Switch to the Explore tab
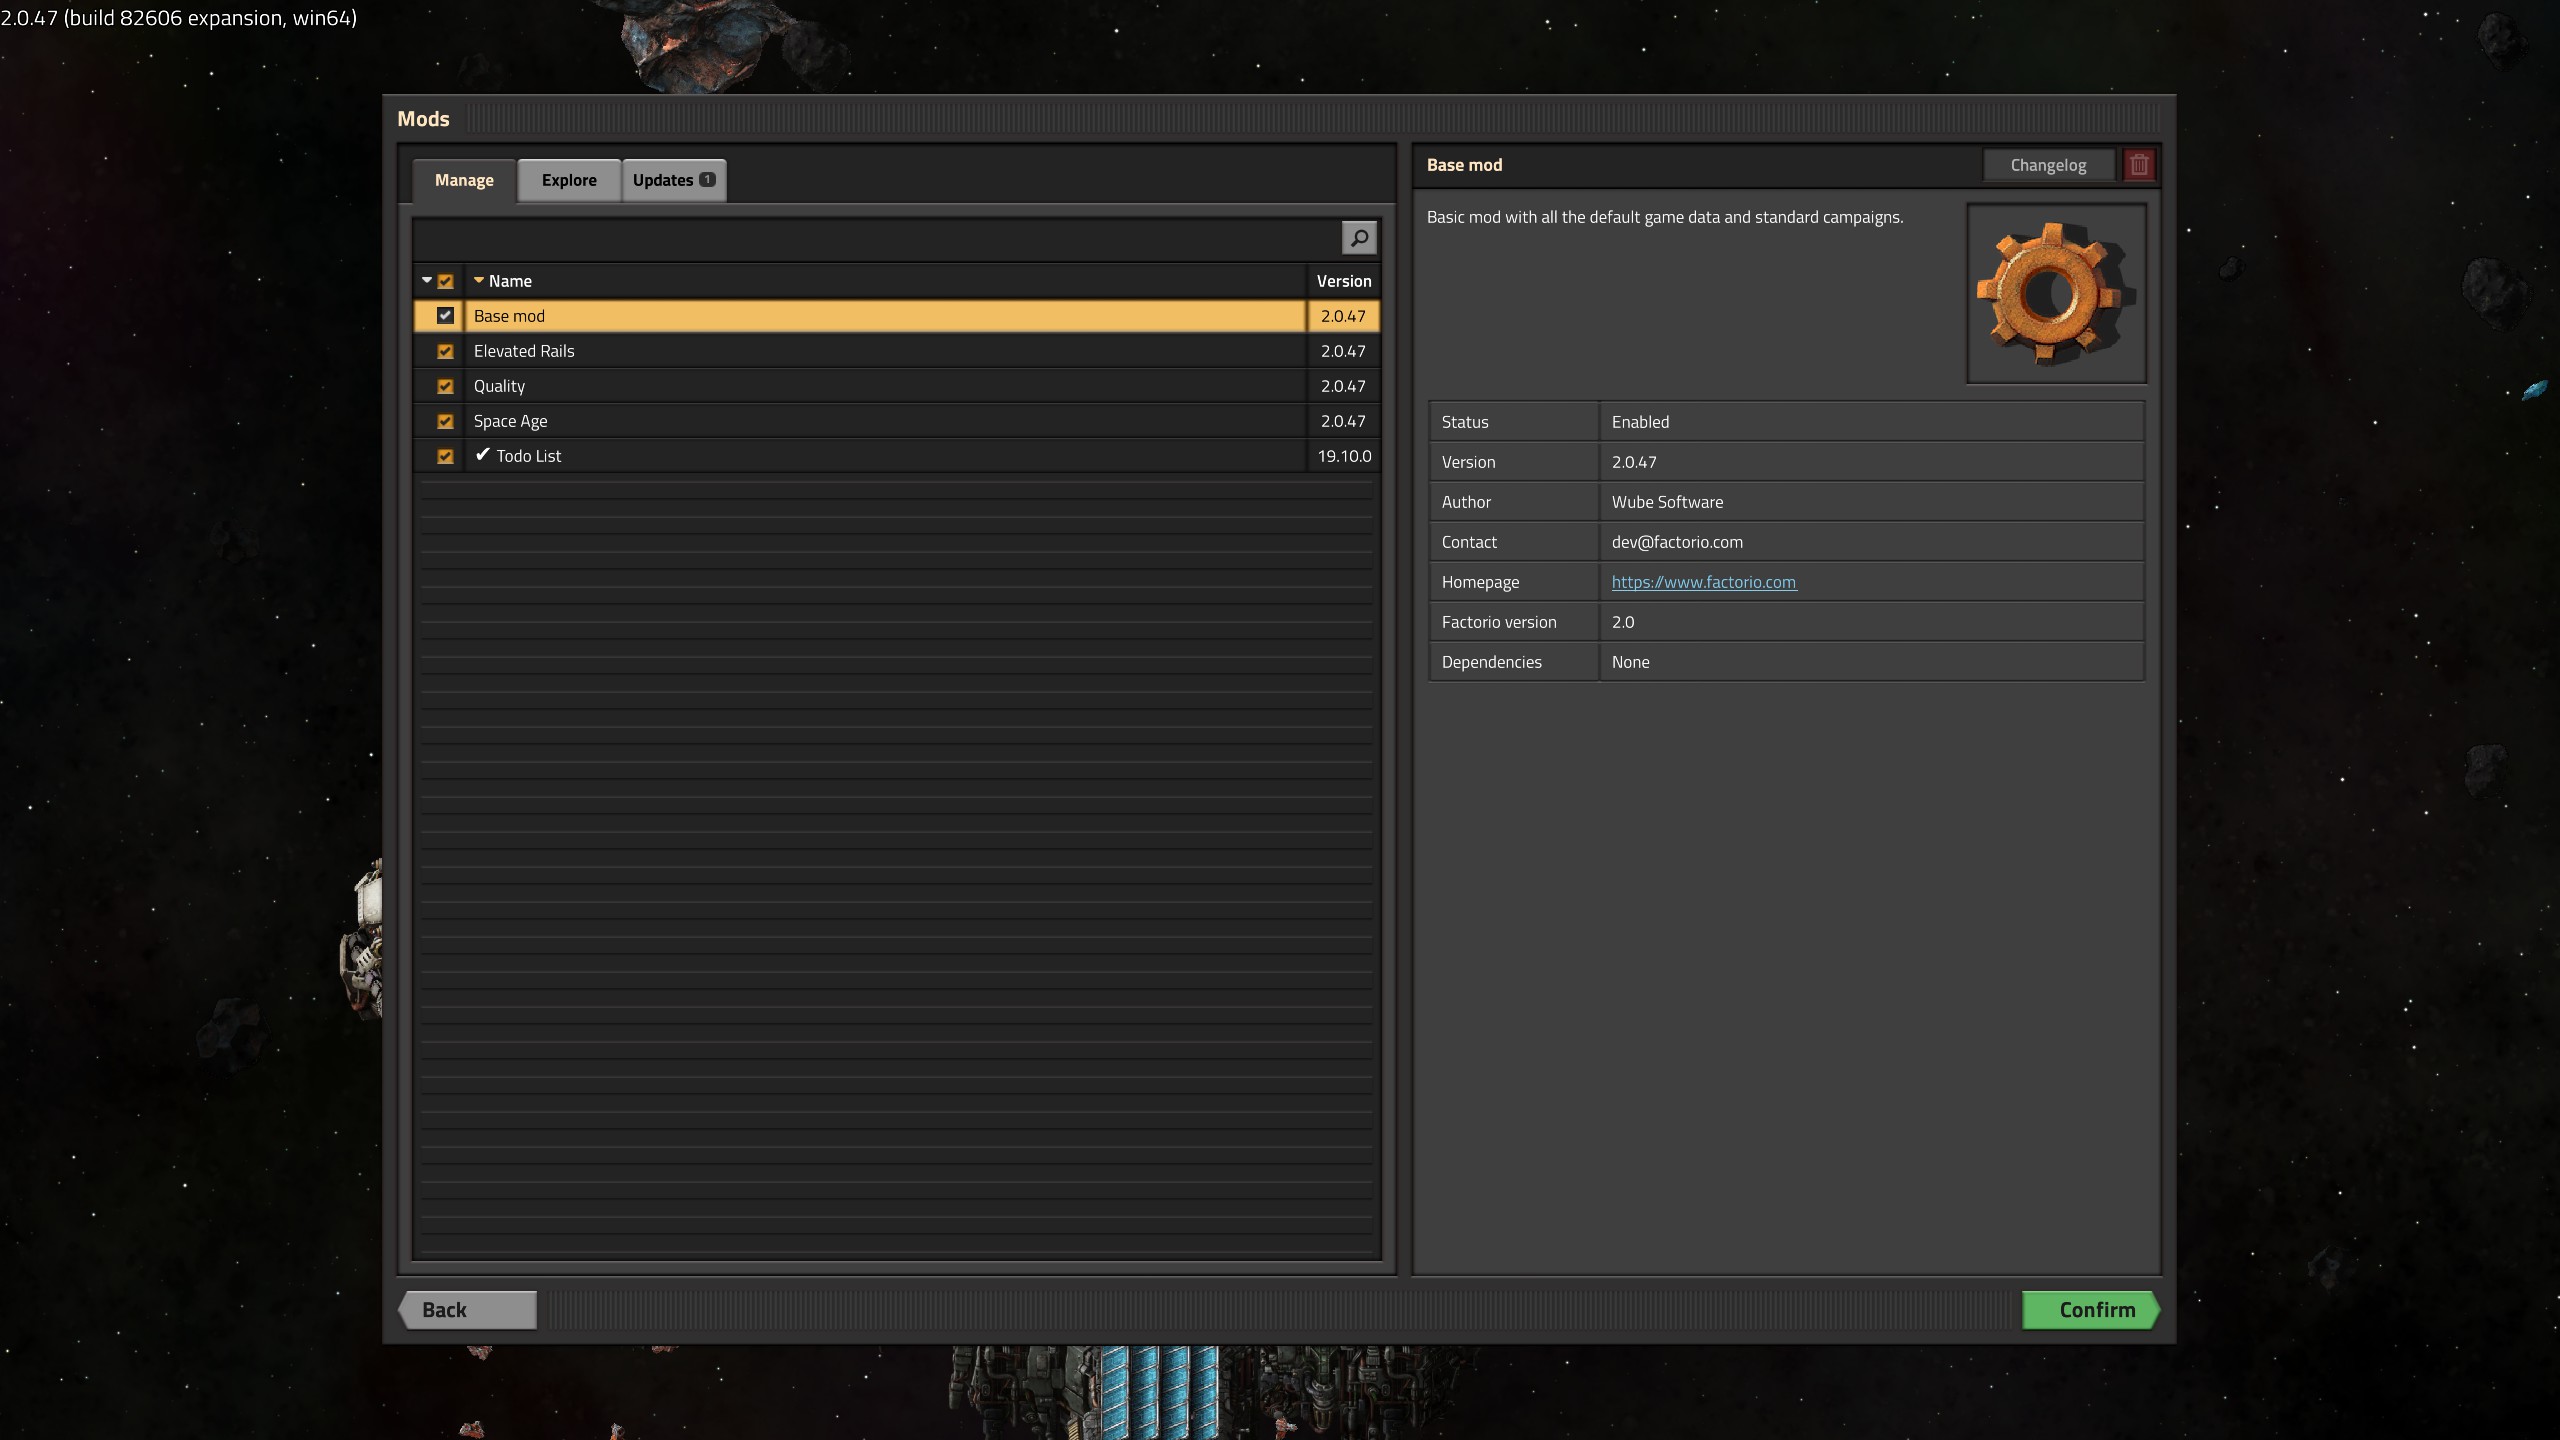2560x1440 pixels. pos(568,180)
